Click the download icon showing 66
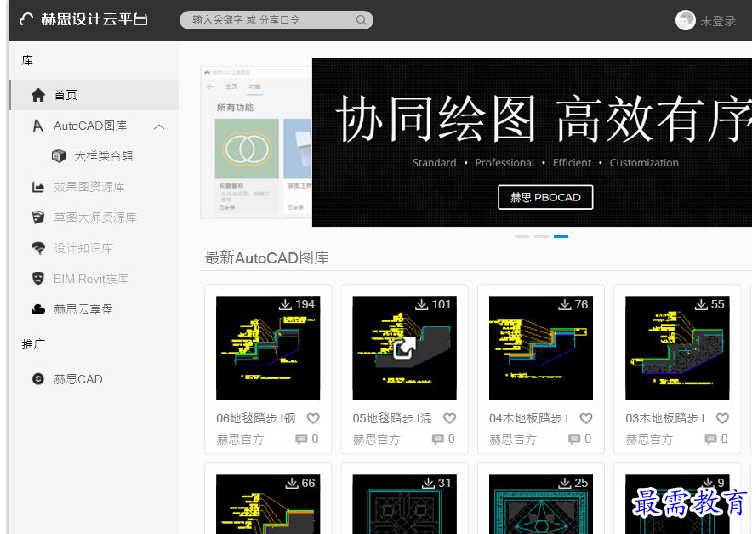The width and height of the screenshot is (756, 534). [x=292, y=482]
